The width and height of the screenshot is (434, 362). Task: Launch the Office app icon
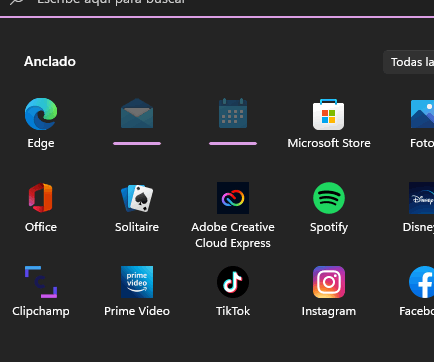pyautogui.click(x=41, y=198)
